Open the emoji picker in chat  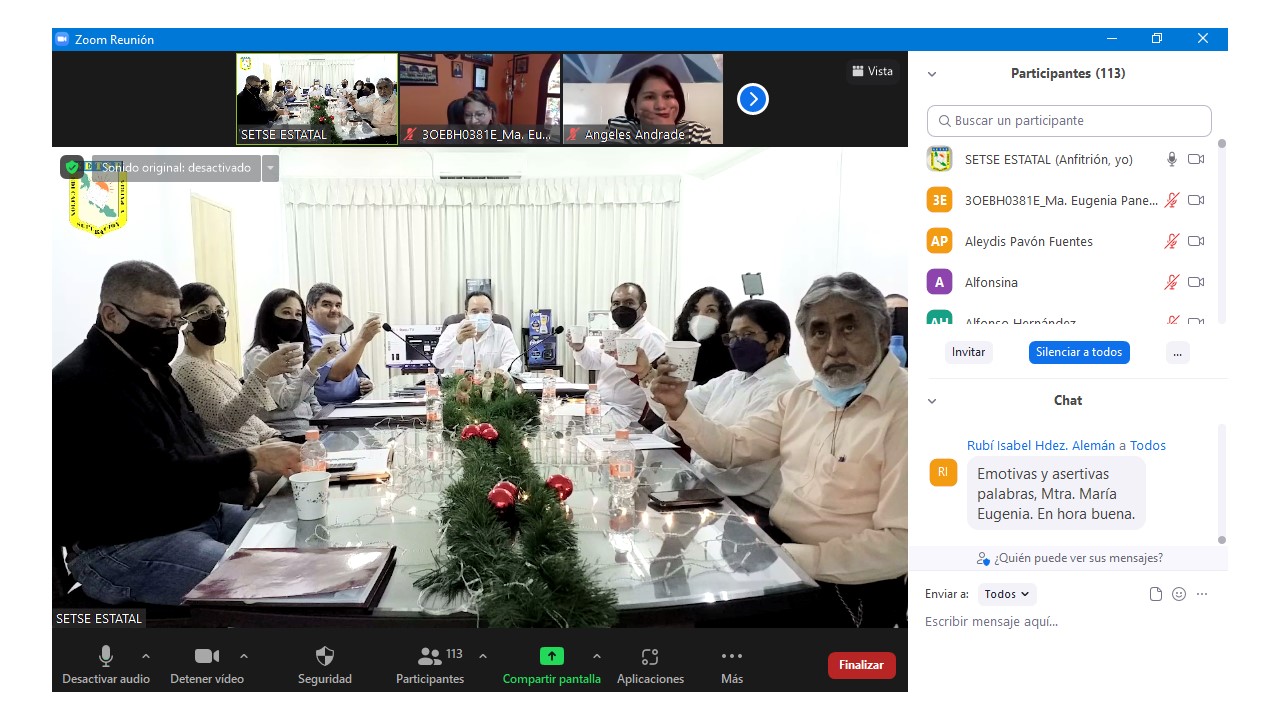[x=1179, y=594]
